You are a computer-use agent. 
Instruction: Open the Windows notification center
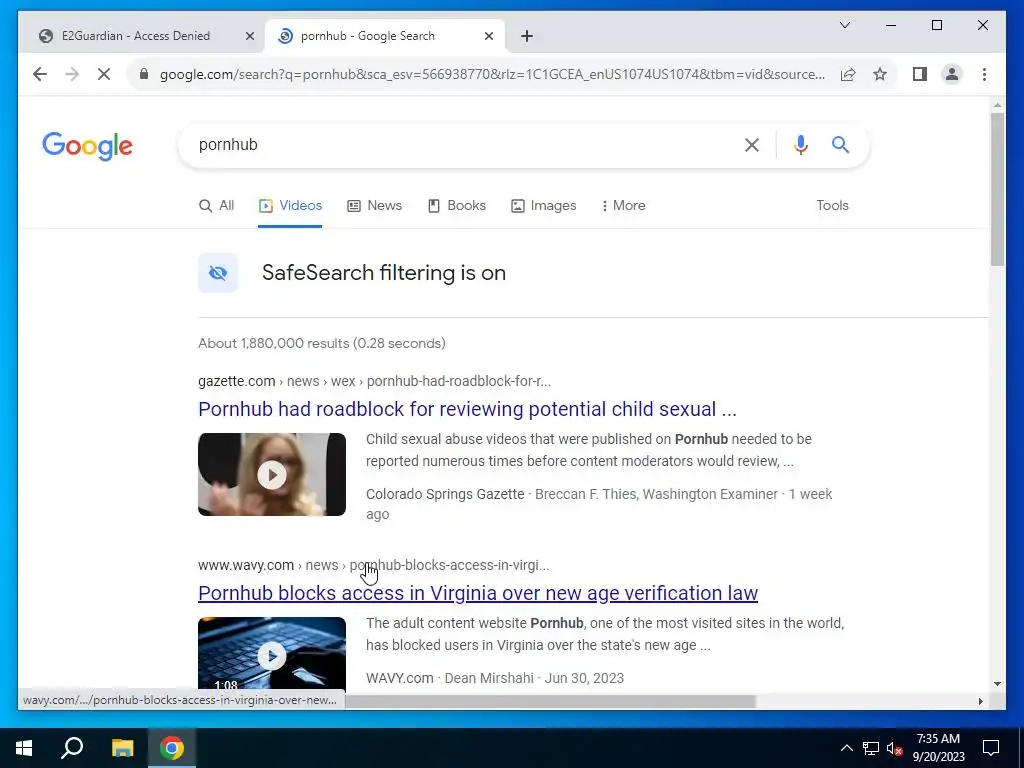[x=991, y=748]
